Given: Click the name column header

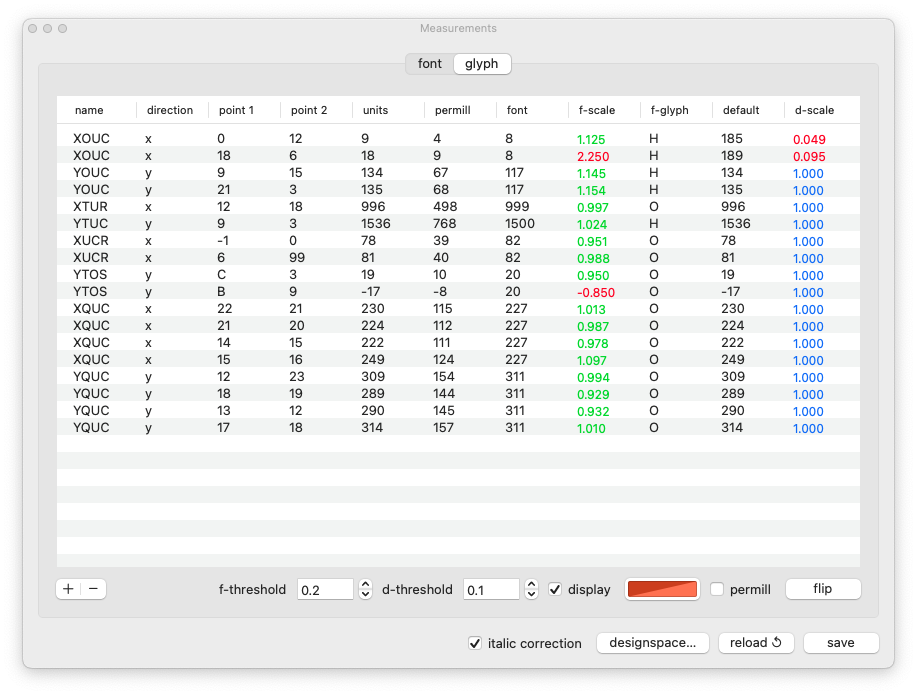Looking at the screenshot, I should (x=90, y=110).
